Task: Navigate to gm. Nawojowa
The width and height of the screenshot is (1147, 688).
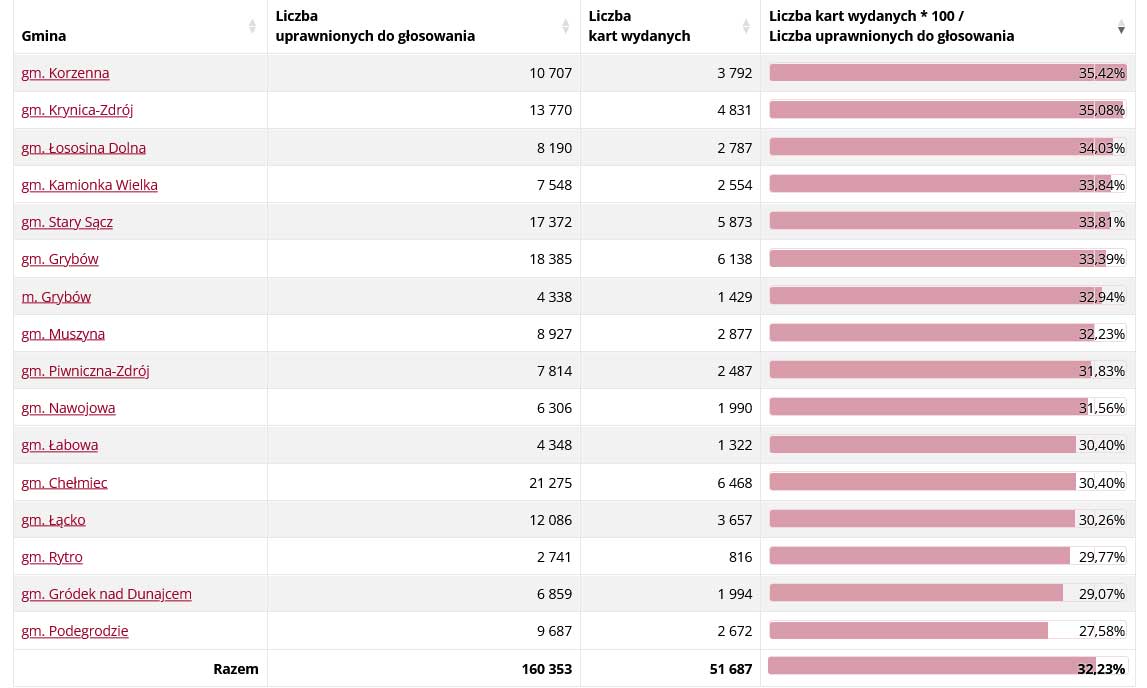Action: (68, 408)
